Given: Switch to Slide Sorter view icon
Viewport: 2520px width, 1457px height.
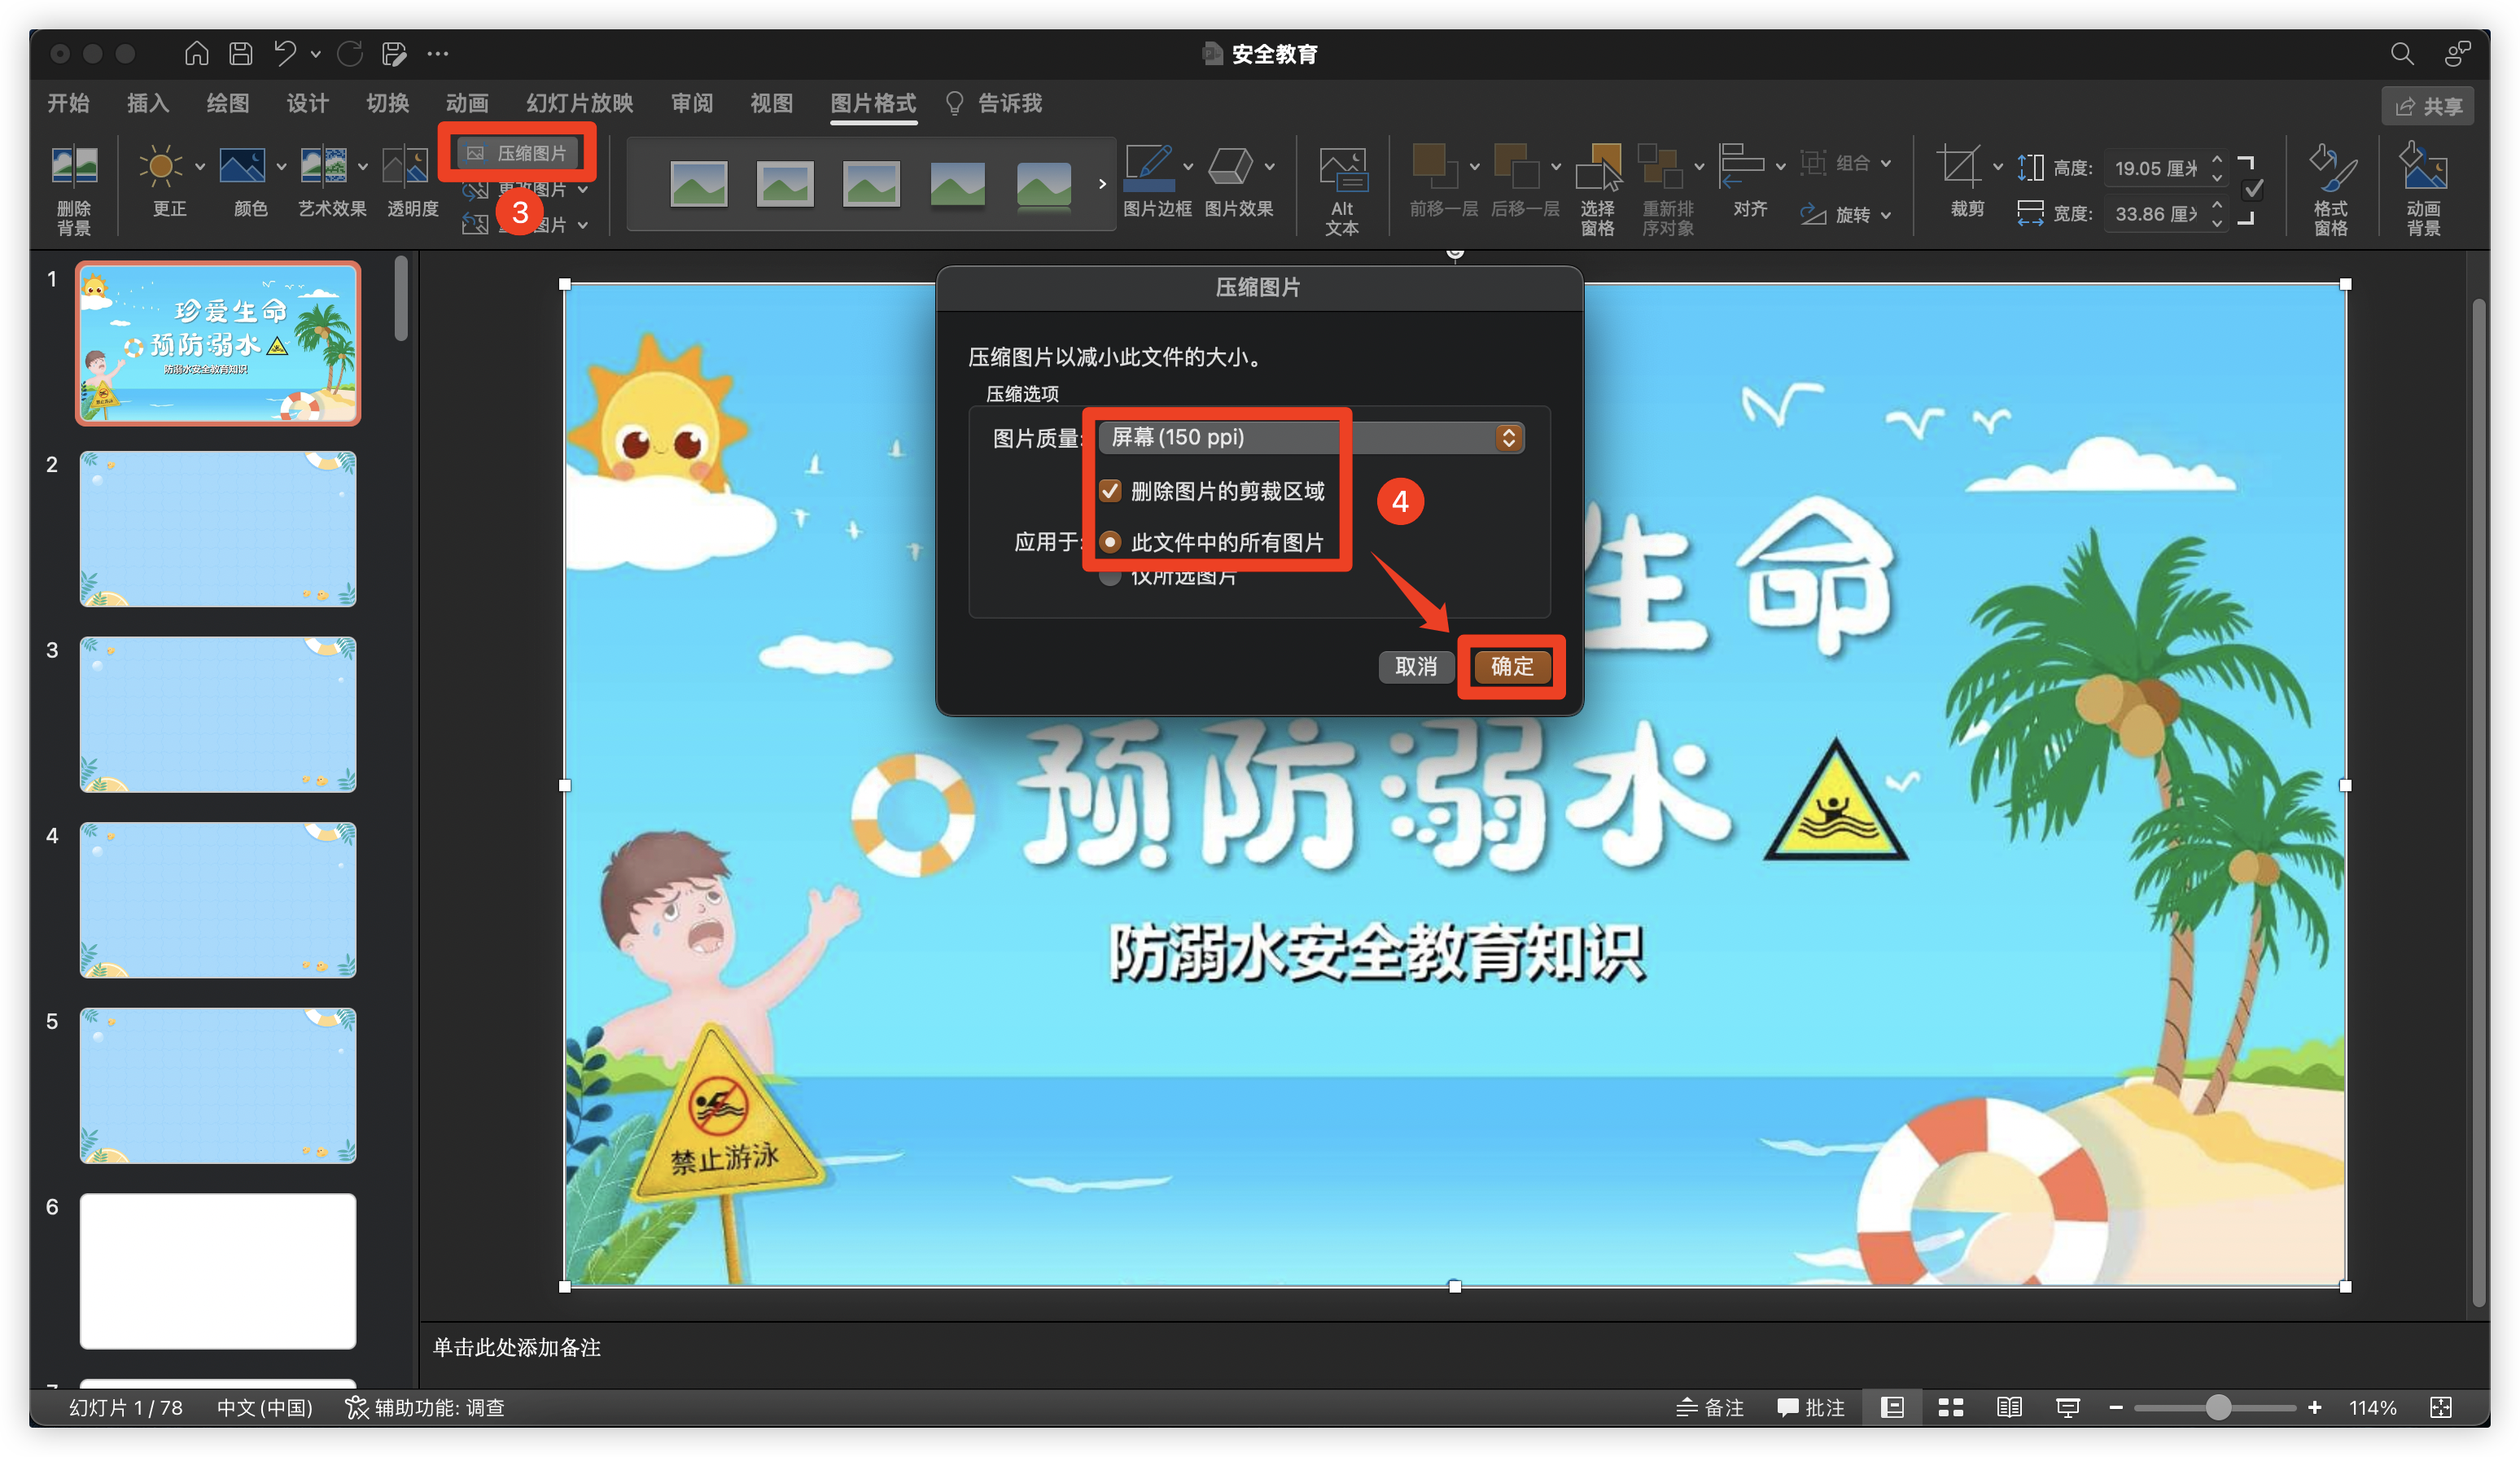Looking at the screenshot, I should 1951,1407.
